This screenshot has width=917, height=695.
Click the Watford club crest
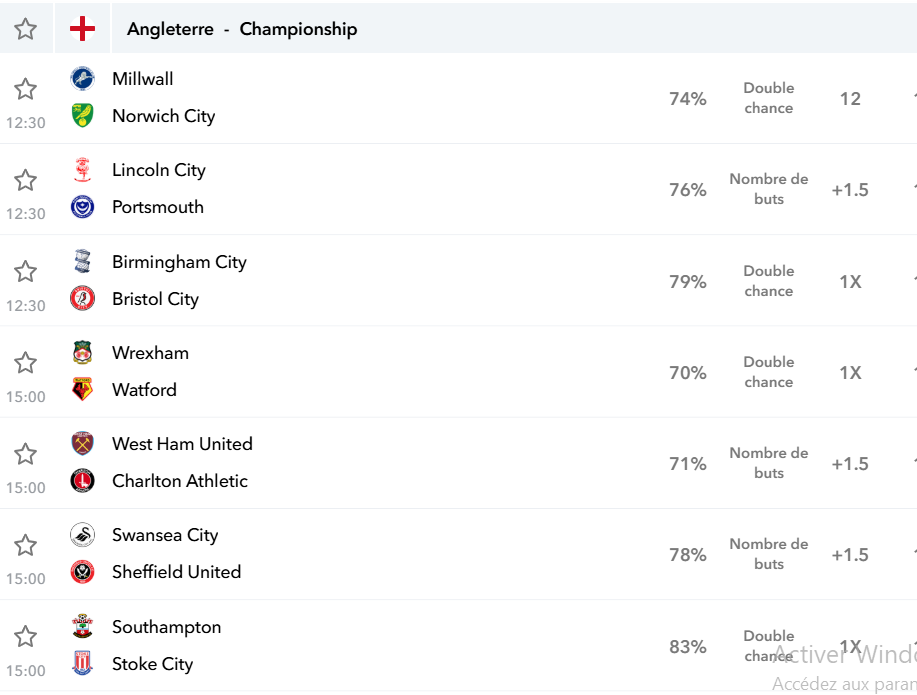[x=82, y=389]
